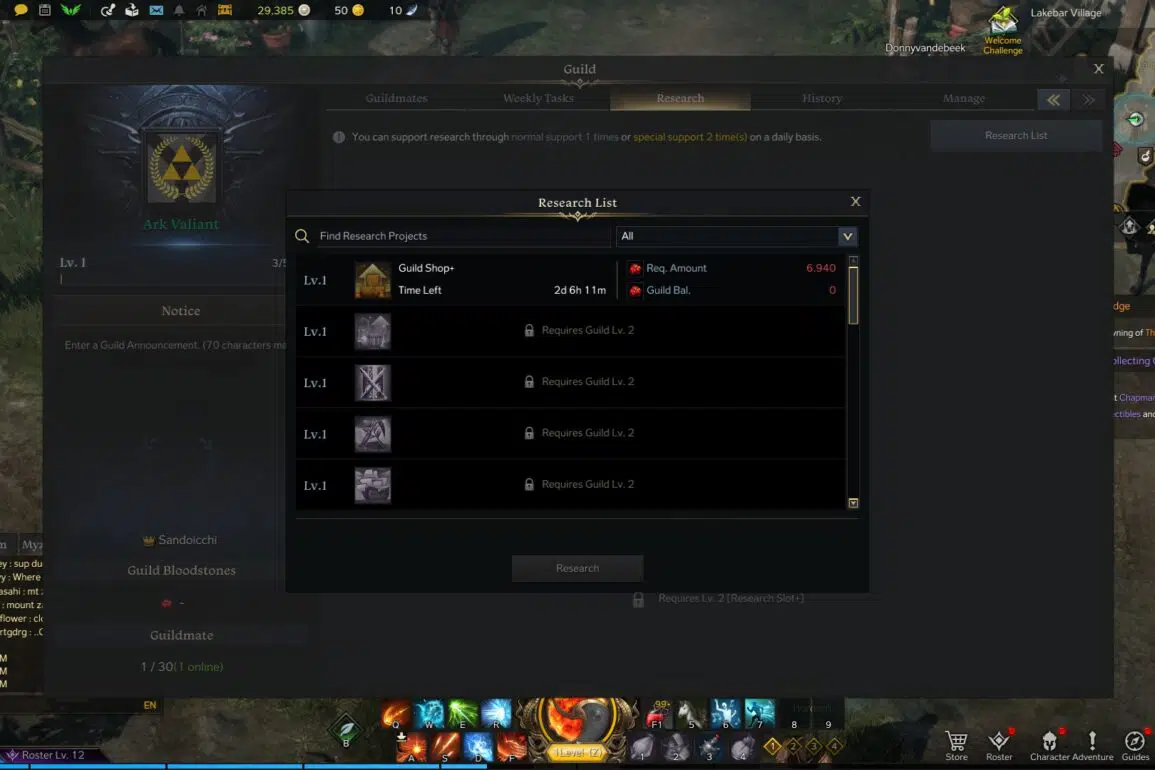Select the Guild Shop+ research icon
The image size is (1155, 770).
point(373,280)
